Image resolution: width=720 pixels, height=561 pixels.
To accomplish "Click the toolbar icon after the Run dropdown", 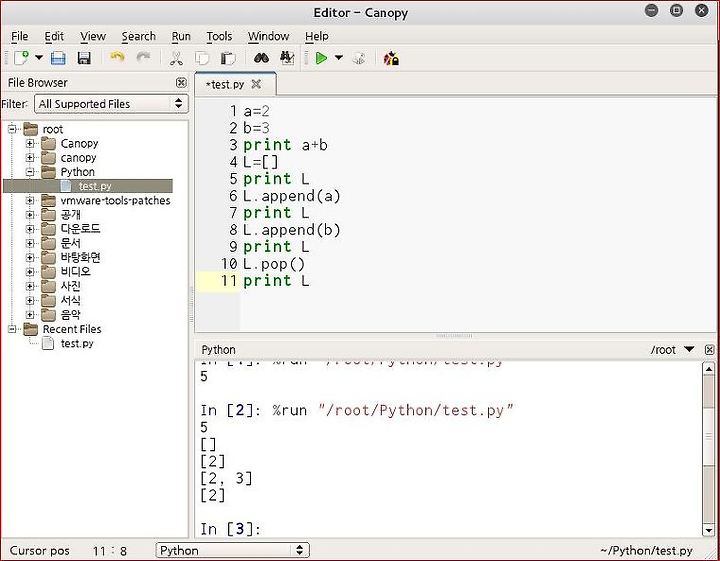I will pyautogui.click(x=359, y=58).
